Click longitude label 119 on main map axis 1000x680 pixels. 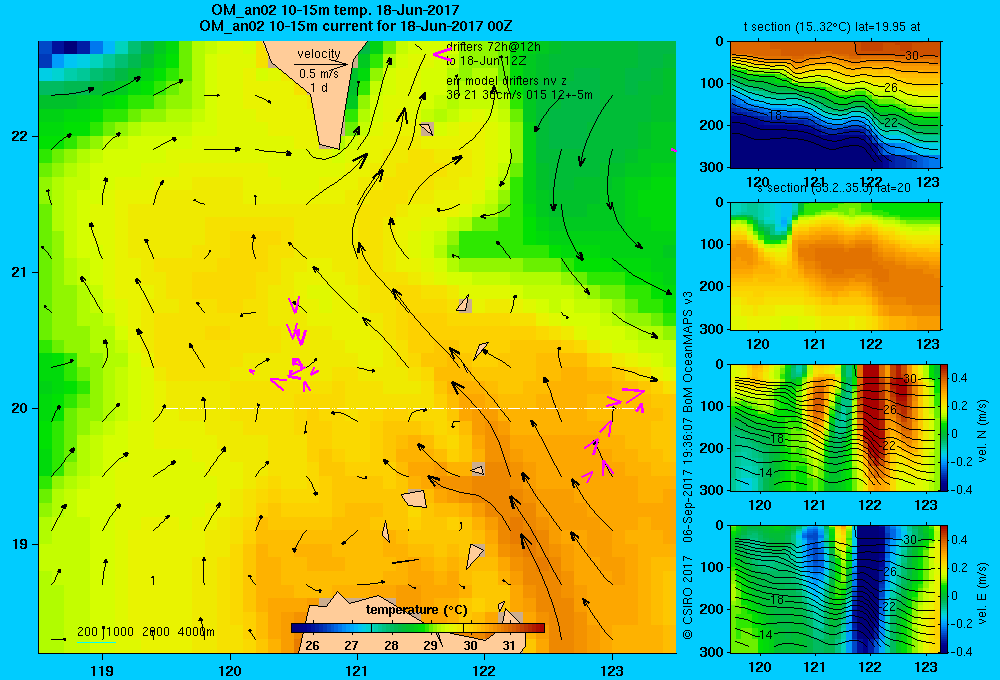[102, 671]
